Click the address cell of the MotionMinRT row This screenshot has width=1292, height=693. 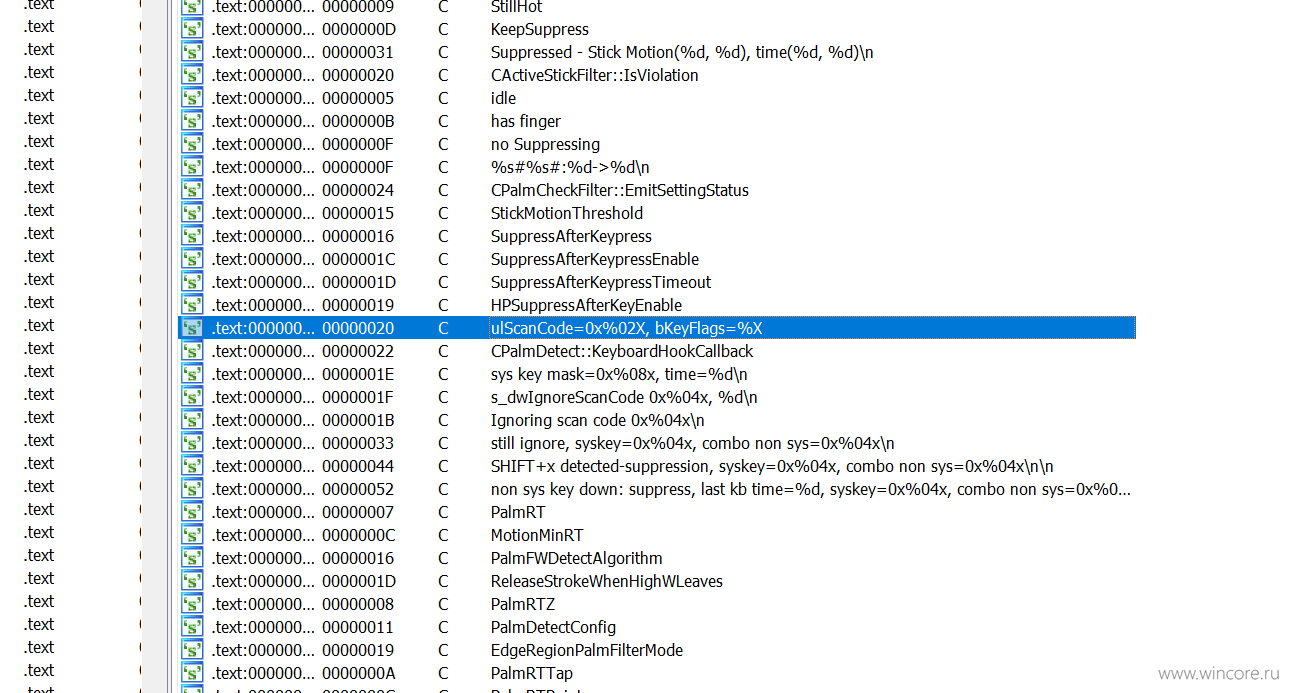263,535
